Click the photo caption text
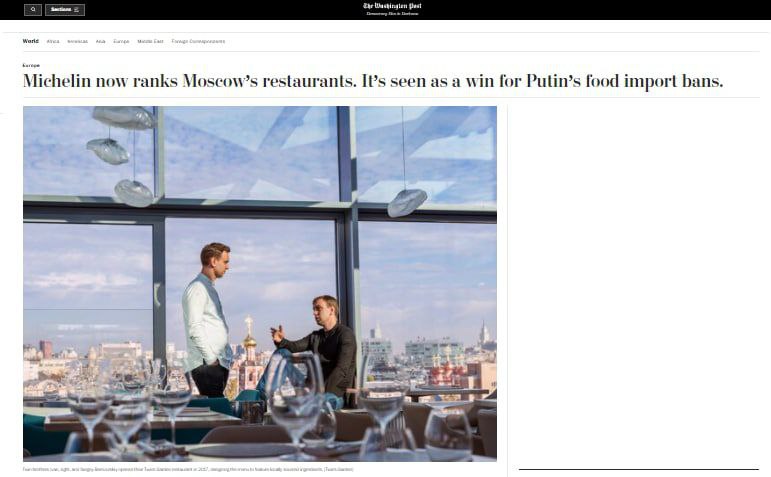 click(188, 468)
